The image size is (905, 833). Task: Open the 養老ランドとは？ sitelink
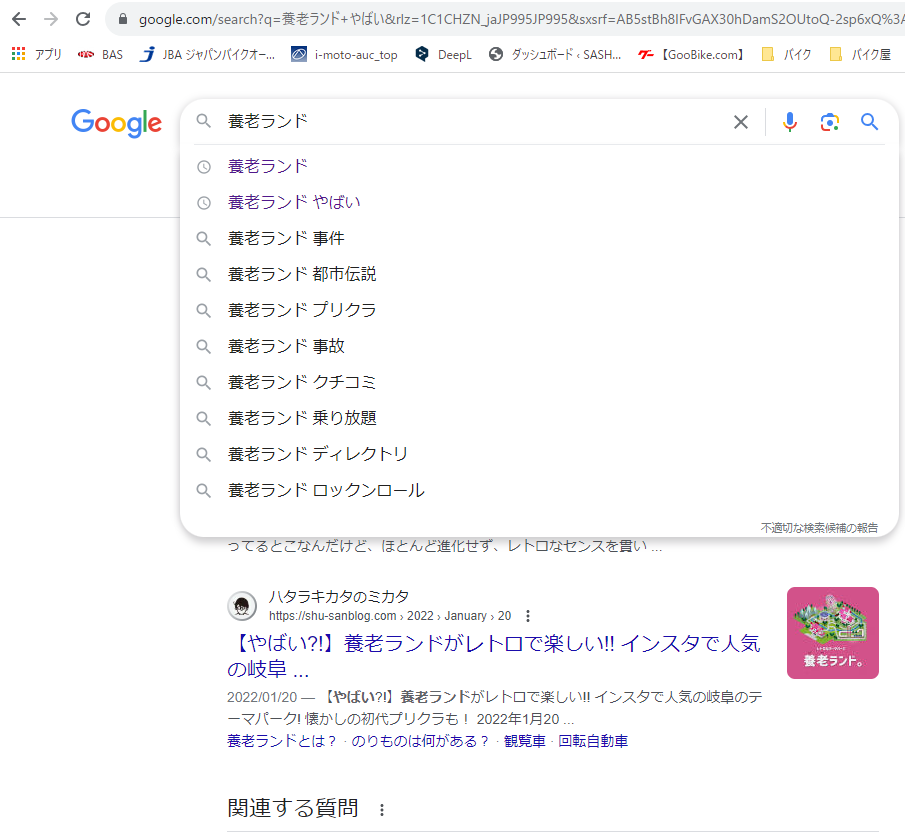(x=282, y=741)
